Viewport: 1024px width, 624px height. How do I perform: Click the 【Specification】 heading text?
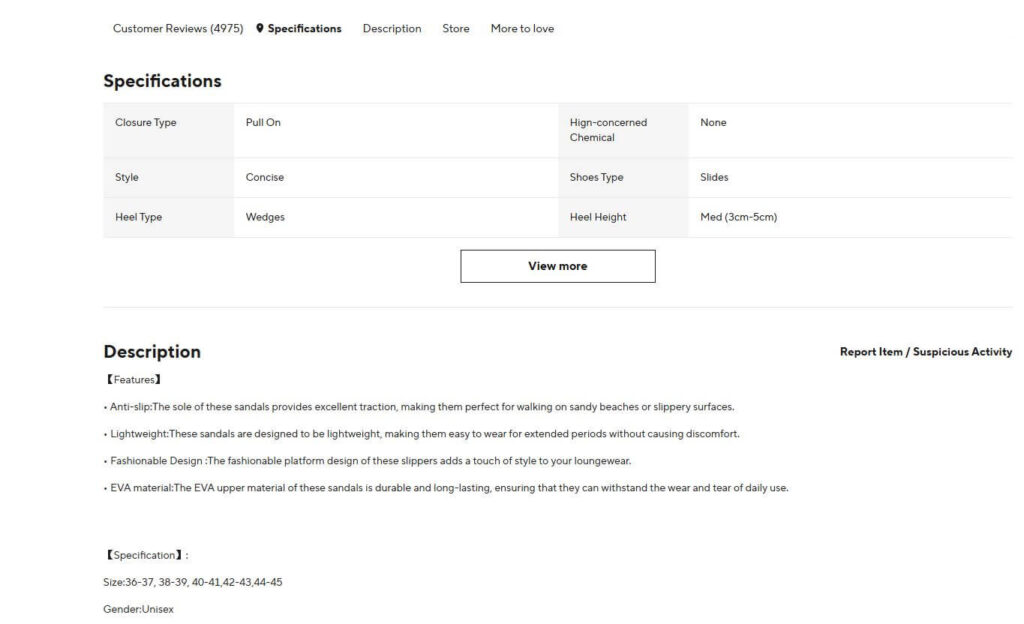pos(146,555)
